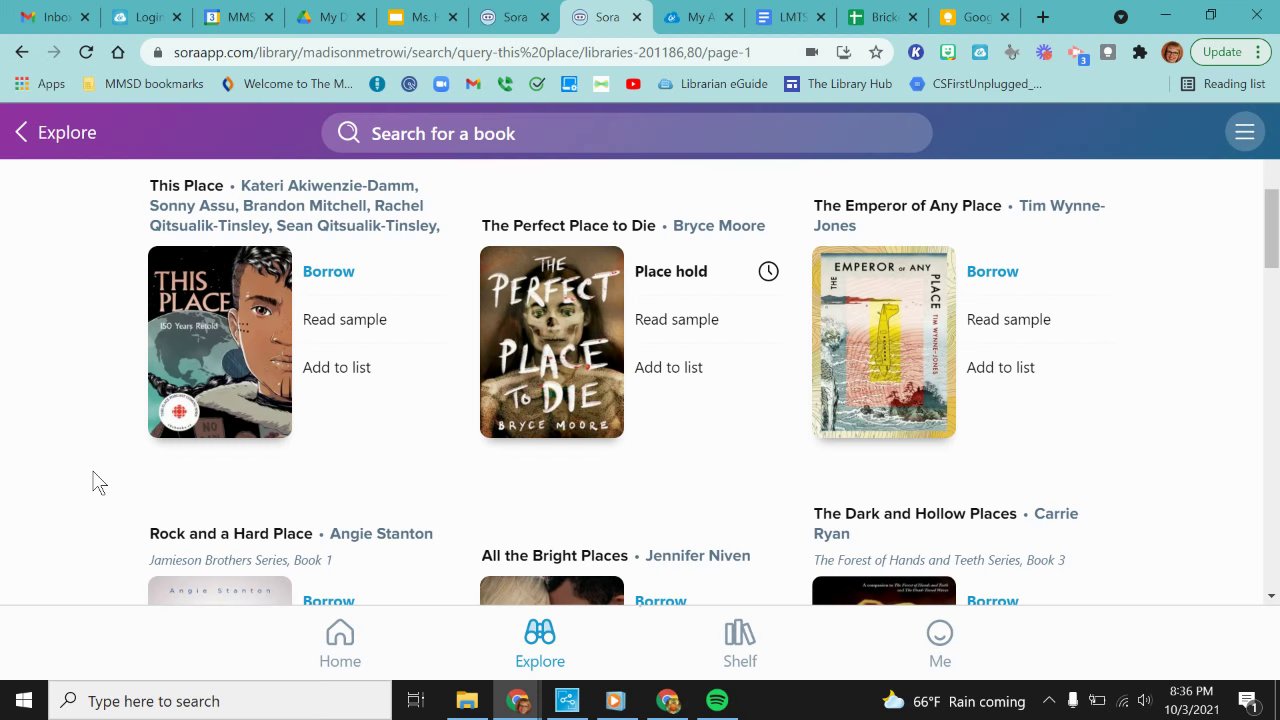
Task: Open Jamieson Brothers Series link
Action: tap(240, 560)
